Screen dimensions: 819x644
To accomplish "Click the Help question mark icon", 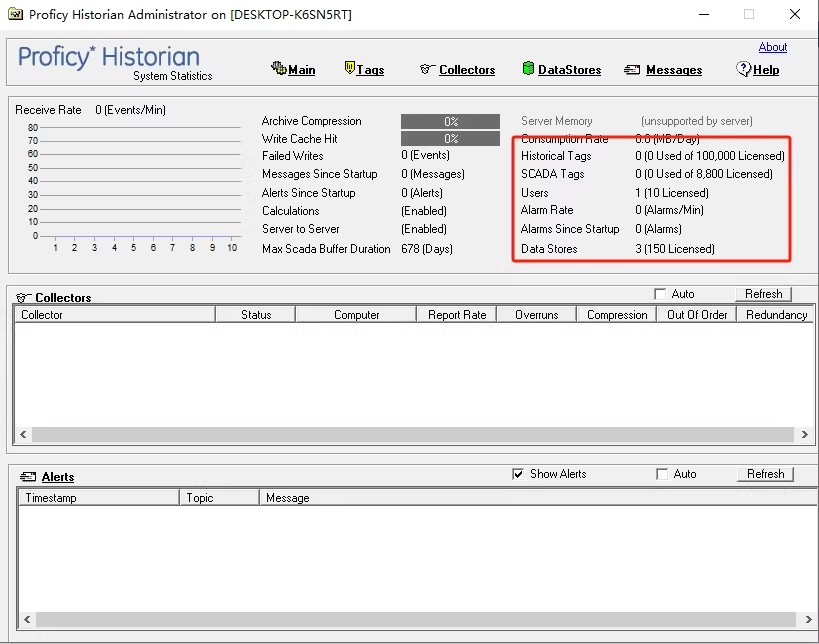I will (743, 68).
